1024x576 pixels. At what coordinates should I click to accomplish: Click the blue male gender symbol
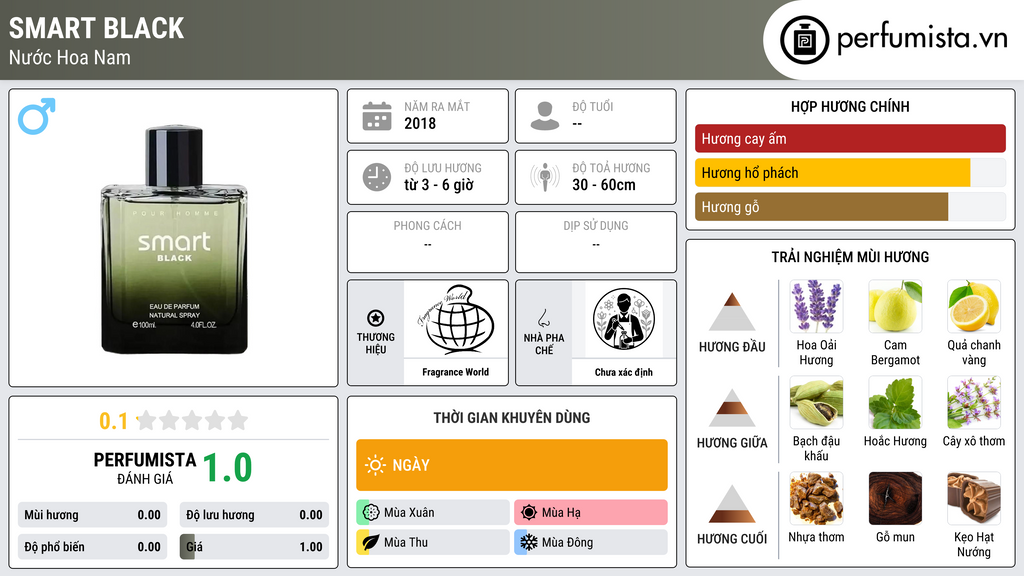(37, 116)
